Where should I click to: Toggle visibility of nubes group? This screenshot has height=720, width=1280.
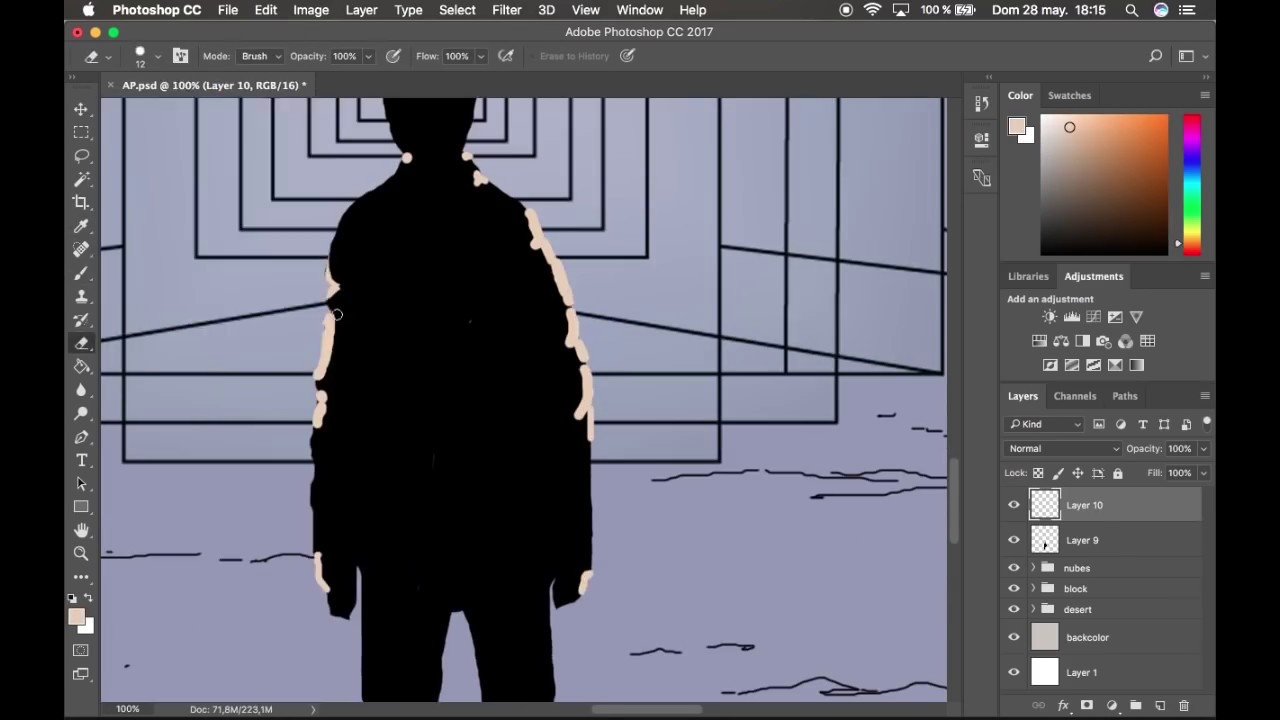point(1014,568)
